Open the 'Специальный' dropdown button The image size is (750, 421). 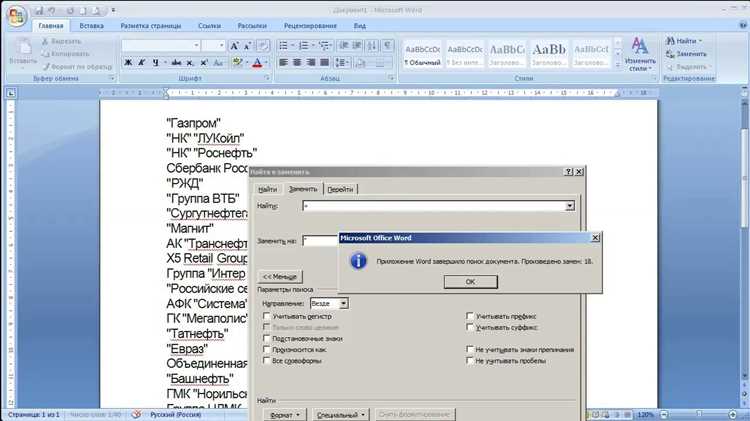pos(341,415)
